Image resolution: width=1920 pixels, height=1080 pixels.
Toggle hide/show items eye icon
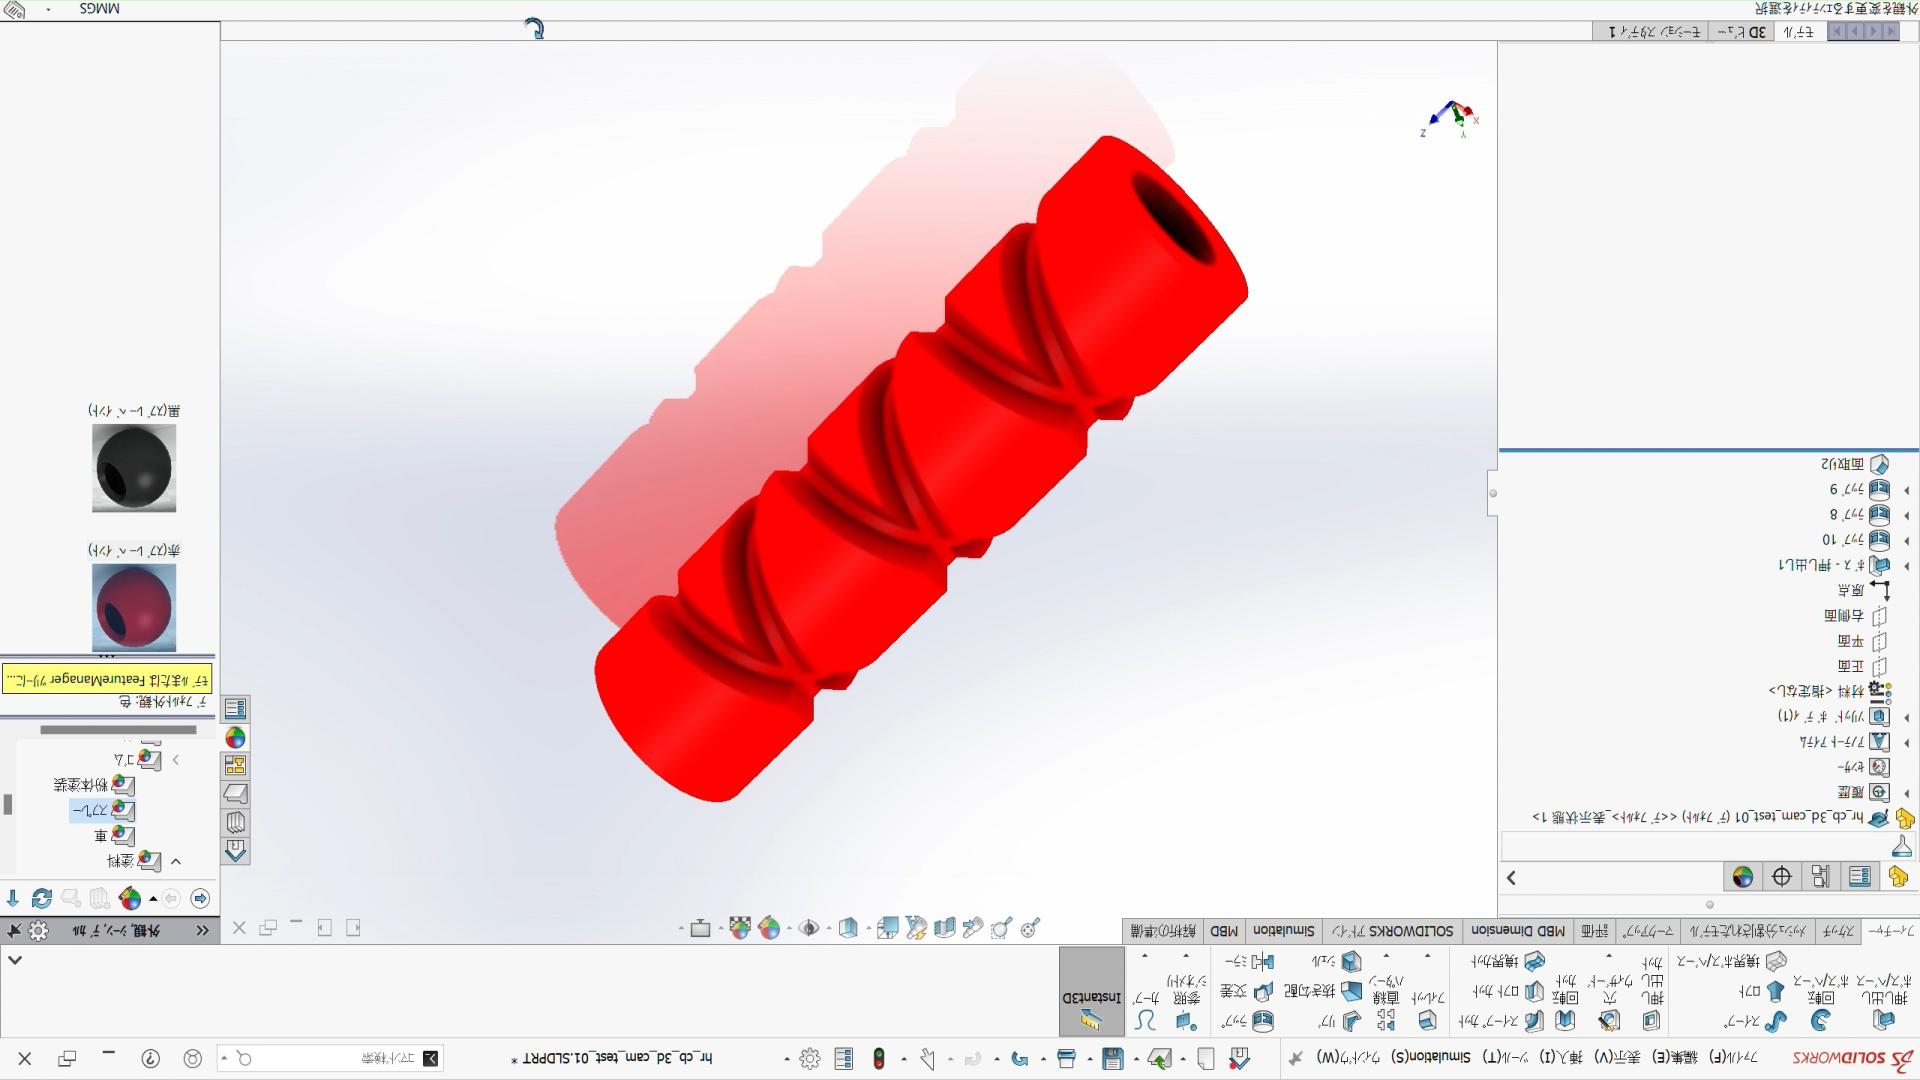[809, 928]
